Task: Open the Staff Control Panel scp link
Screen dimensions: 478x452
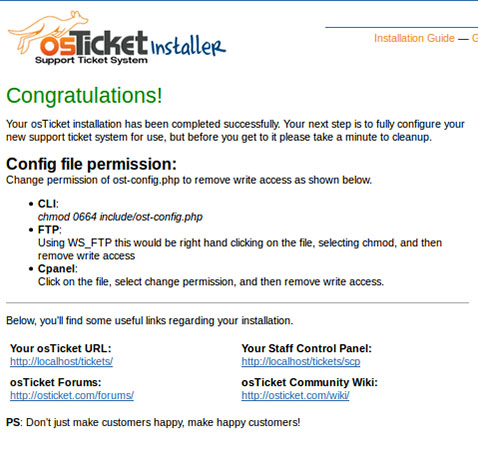Action: 301,362
